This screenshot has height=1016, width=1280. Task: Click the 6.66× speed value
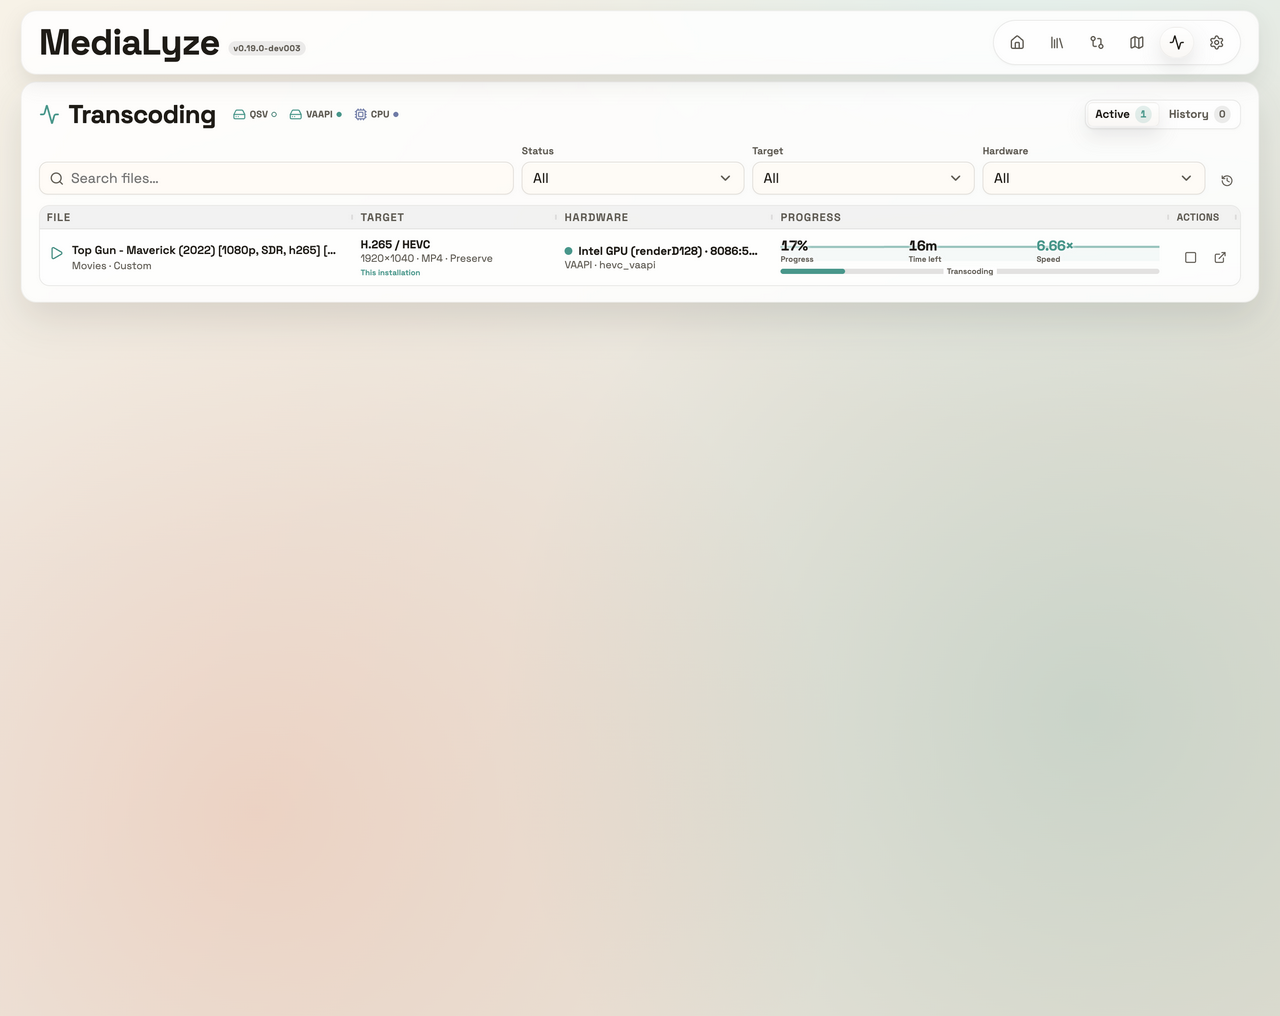tap(1054, 246)
